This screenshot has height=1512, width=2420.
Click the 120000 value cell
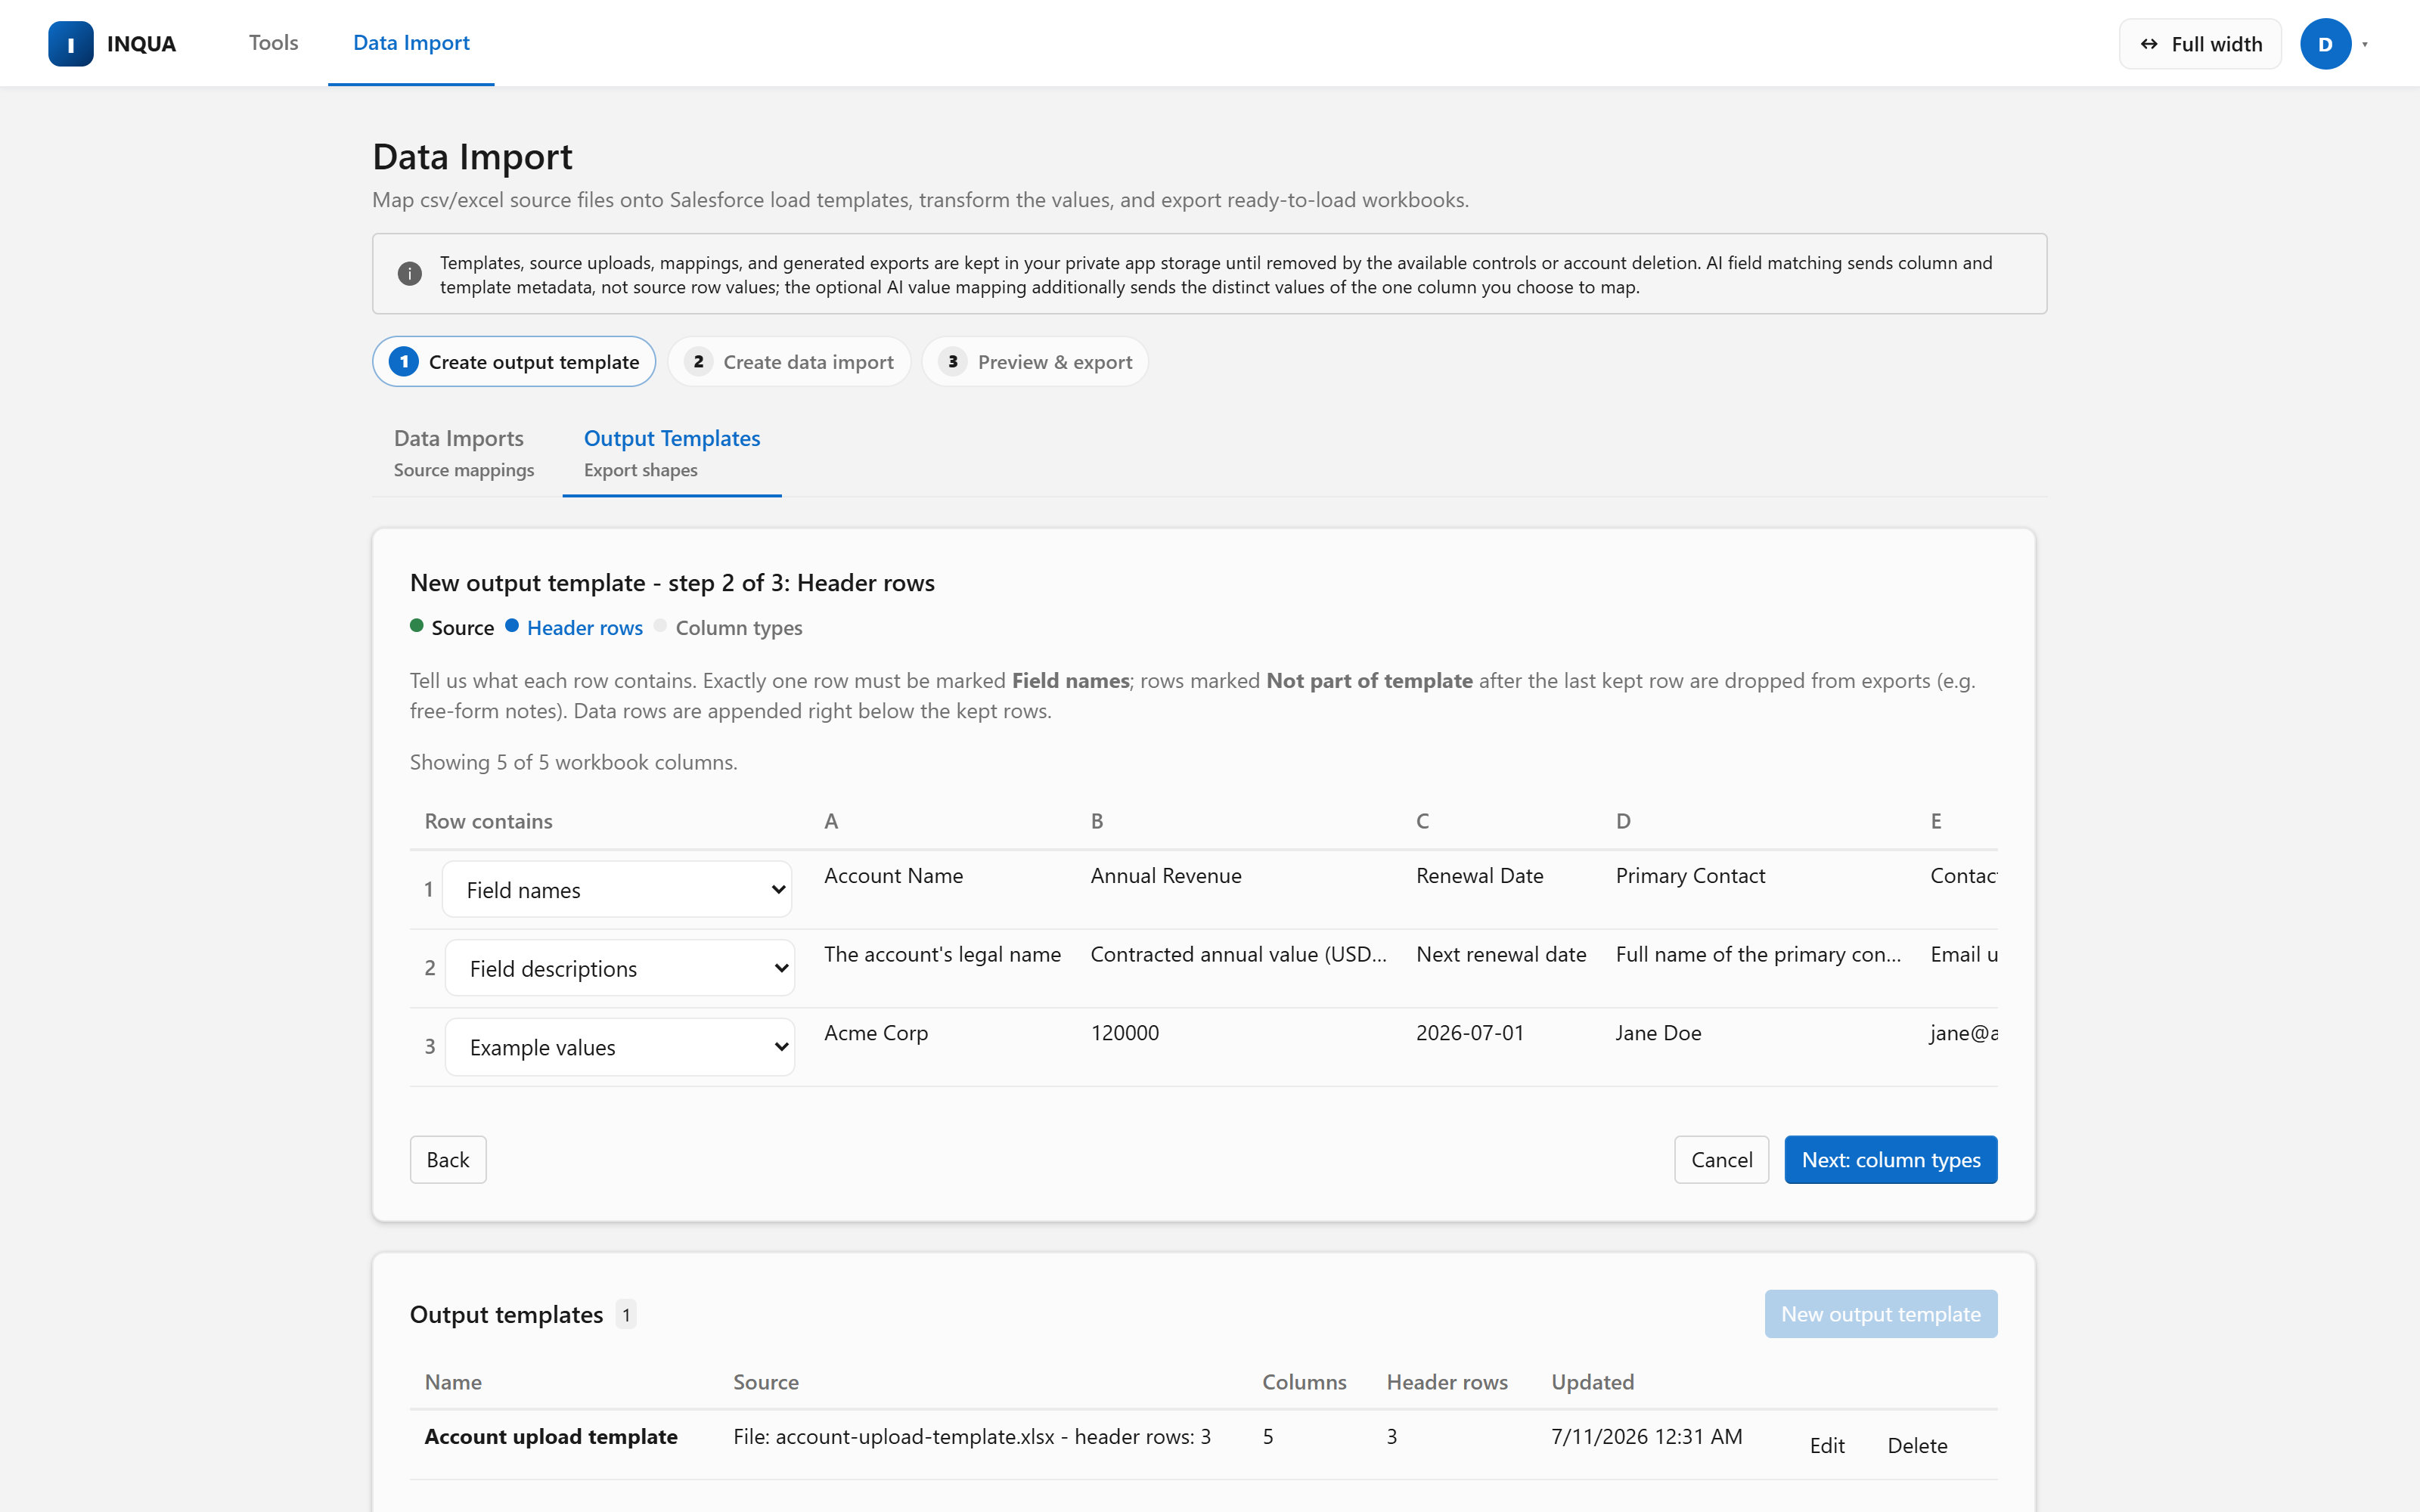click(x=1125, y=1033)
